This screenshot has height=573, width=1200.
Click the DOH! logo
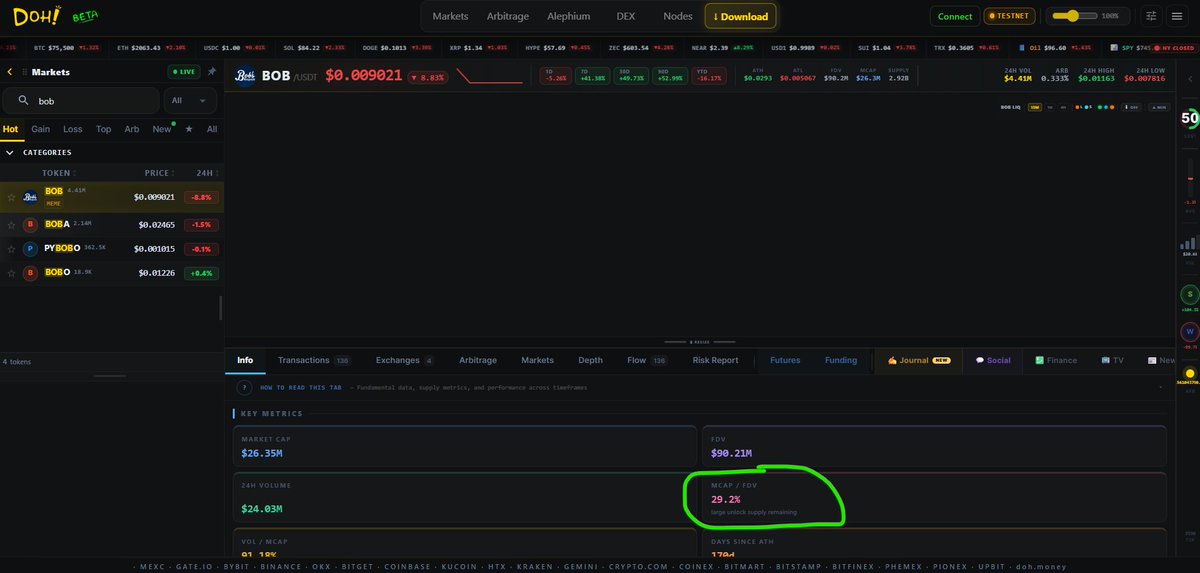click(36, 16)
